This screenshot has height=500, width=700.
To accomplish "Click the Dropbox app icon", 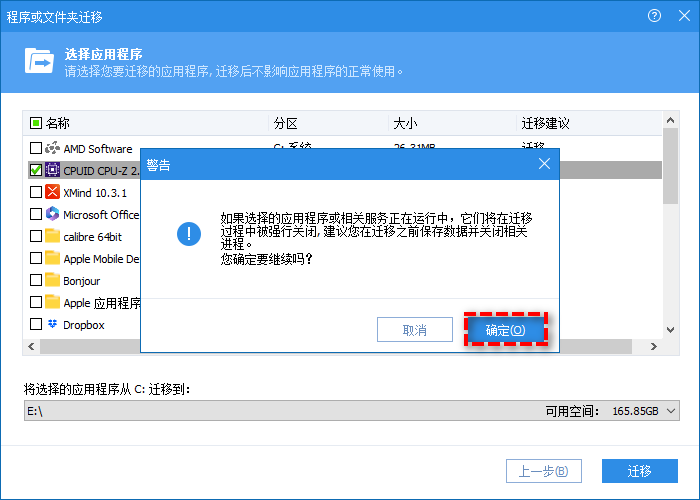I will 52,324.
